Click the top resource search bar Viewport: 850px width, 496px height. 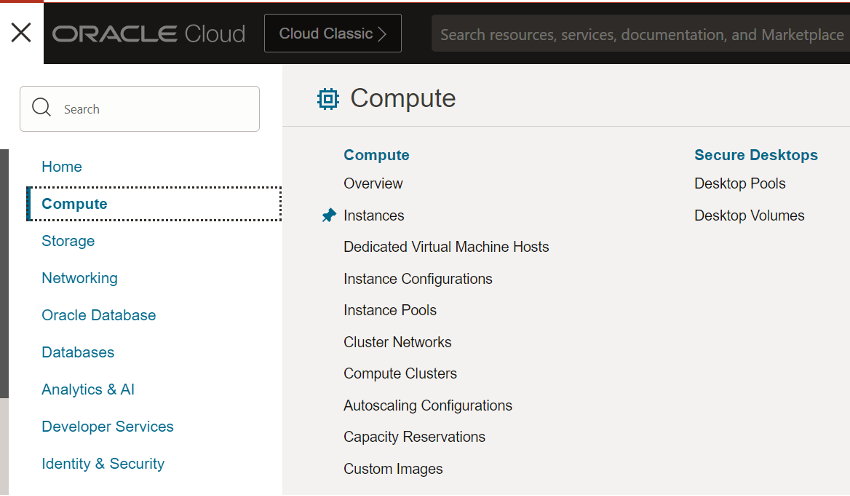click(x=641, y=35)
